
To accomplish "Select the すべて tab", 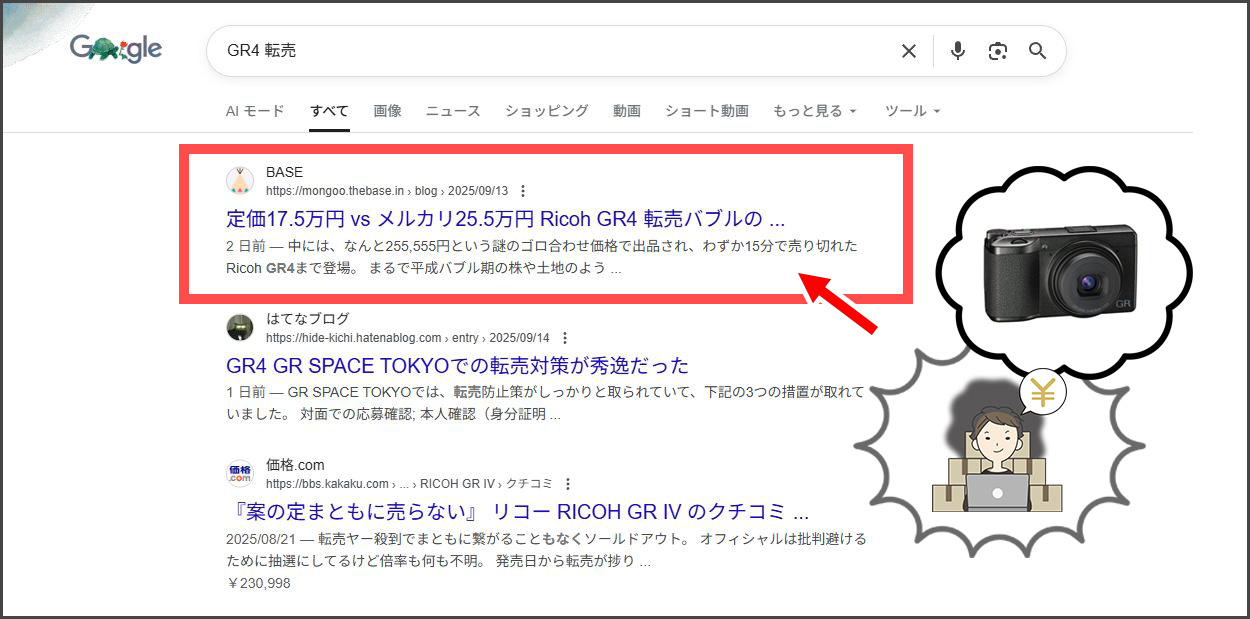I will (x=329, y=111).
